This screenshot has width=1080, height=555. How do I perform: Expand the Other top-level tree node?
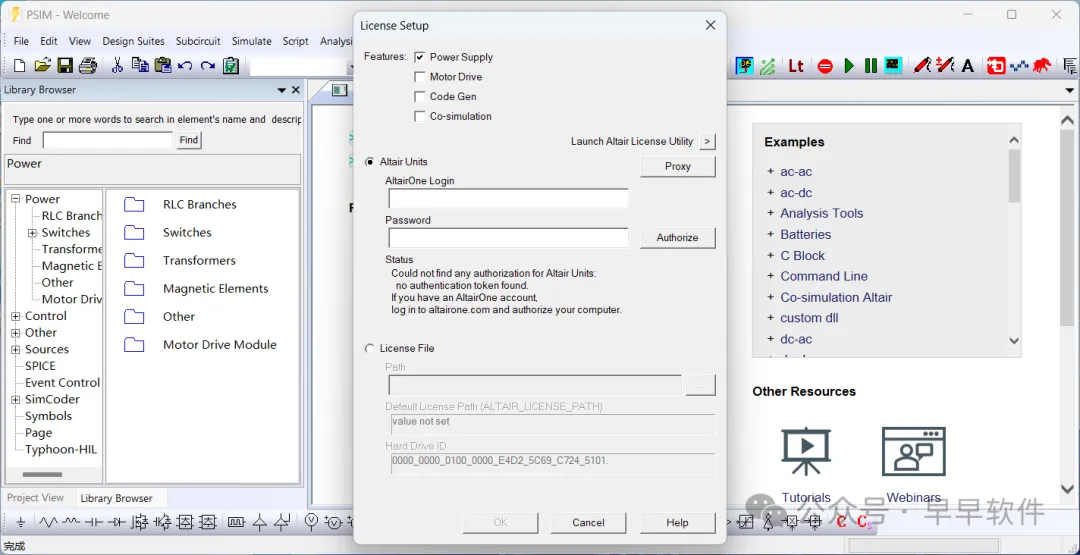tap(16, 333)
